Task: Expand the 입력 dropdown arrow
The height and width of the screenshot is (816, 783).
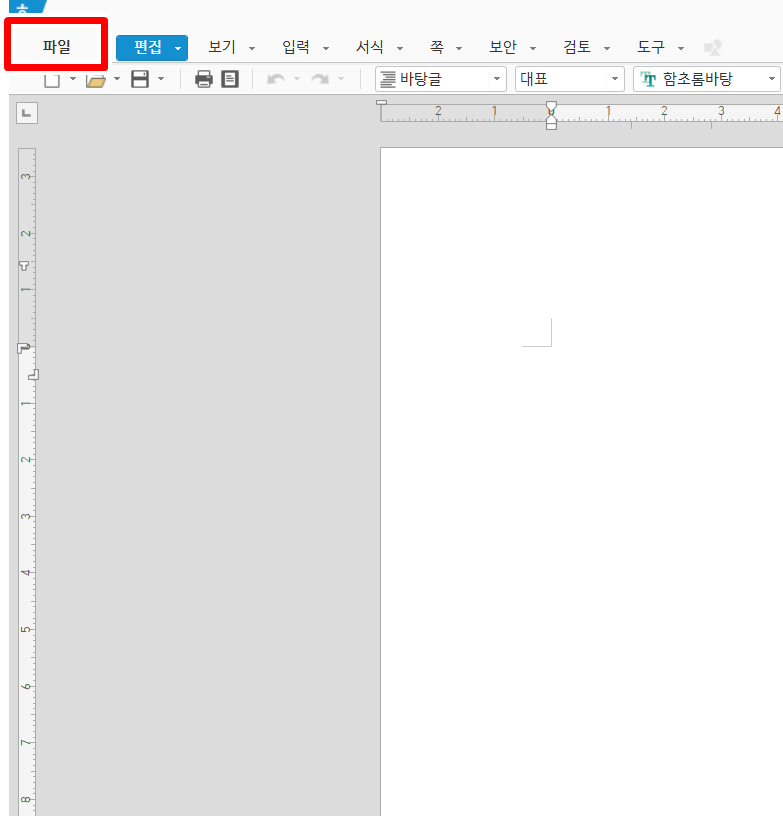Action: pos(326,48)
